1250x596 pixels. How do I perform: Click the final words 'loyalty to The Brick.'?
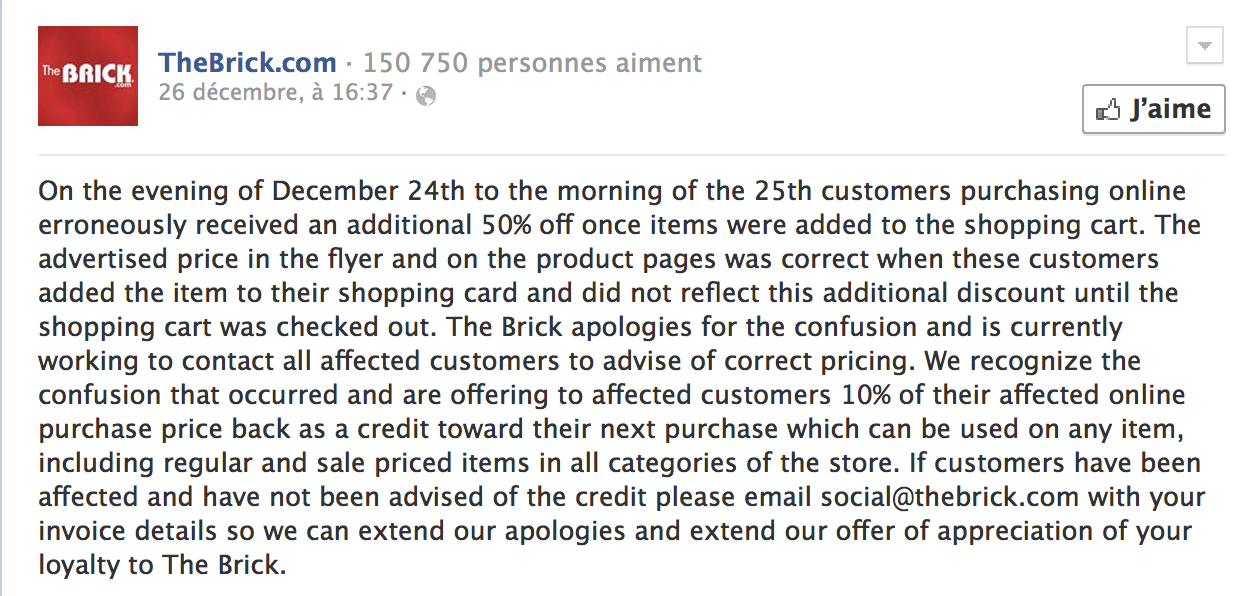click(162, 565)
